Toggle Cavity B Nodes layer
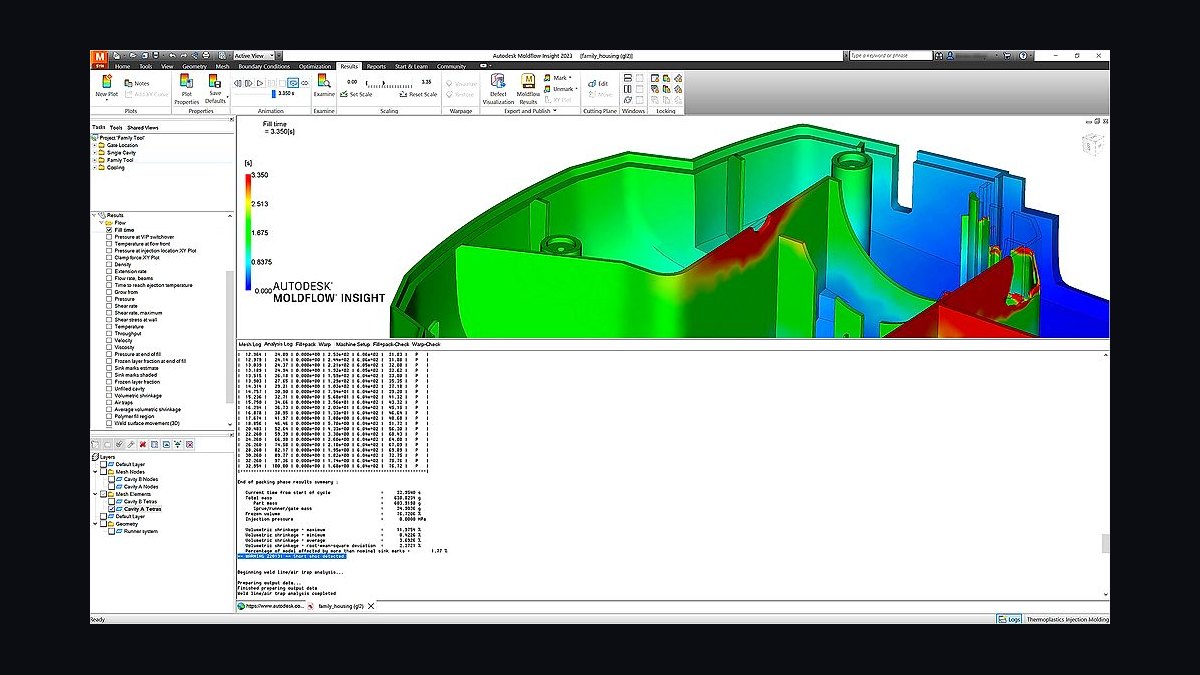This screenshot has height=675, width=1200. coord(111,479)
